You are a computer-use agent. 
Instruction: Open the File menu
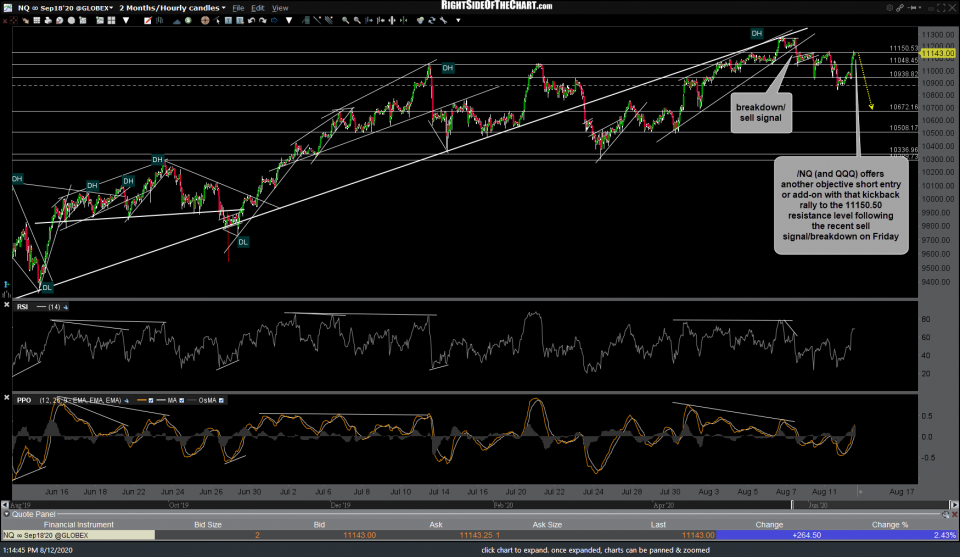pos(238,8)
